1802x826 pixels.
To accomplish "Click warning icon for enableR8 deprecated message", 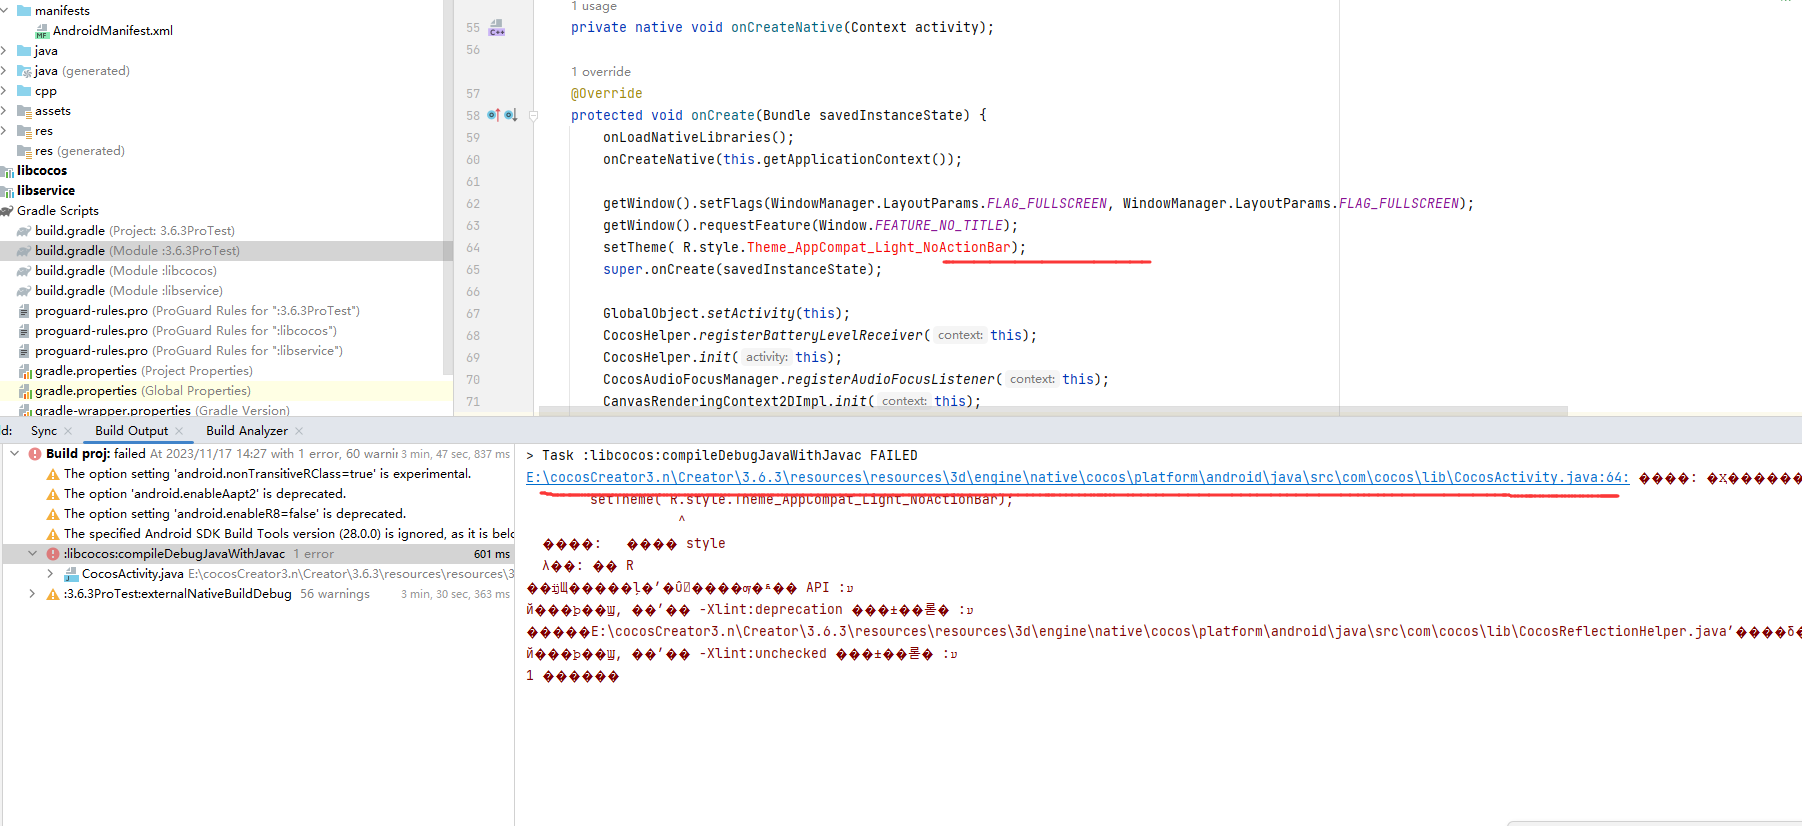I will (53, 514).
